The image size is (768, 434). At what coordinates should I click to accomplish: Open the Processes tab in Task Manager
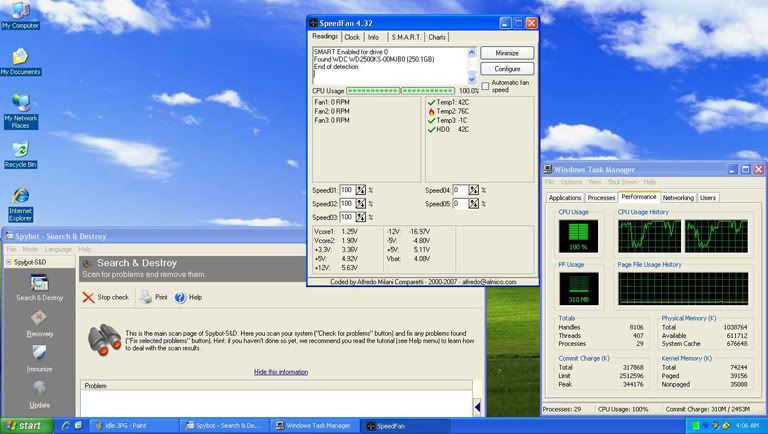point(600,197)
